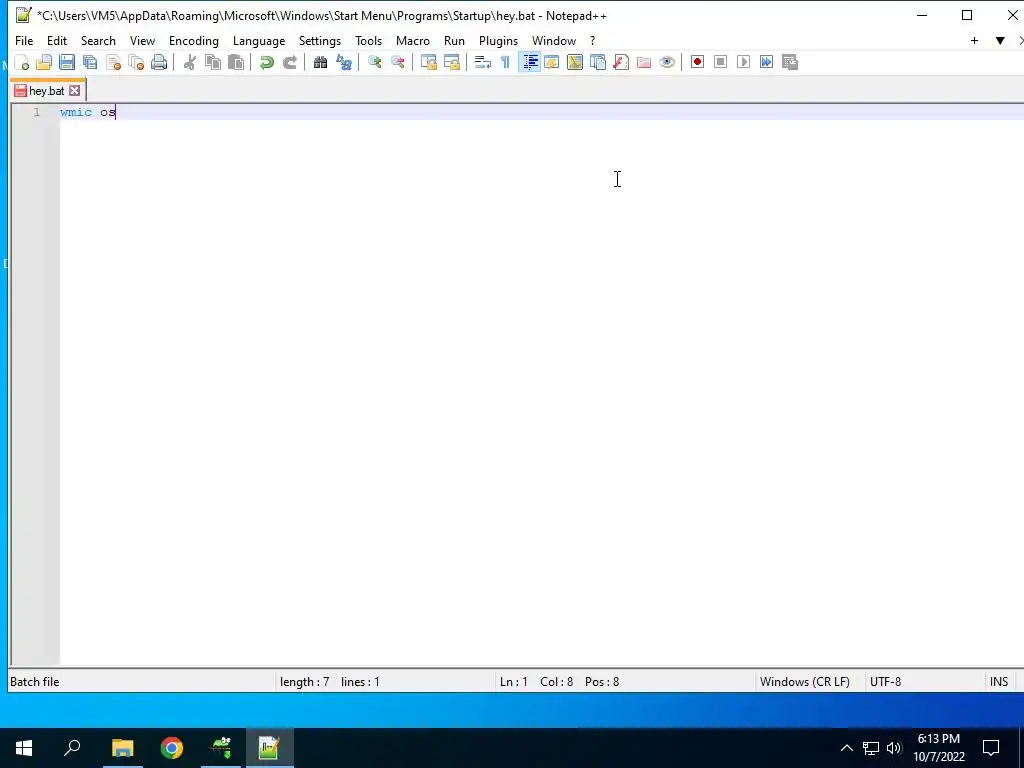Open the Function List icon

pyautogui.click(x=621, y=62)
